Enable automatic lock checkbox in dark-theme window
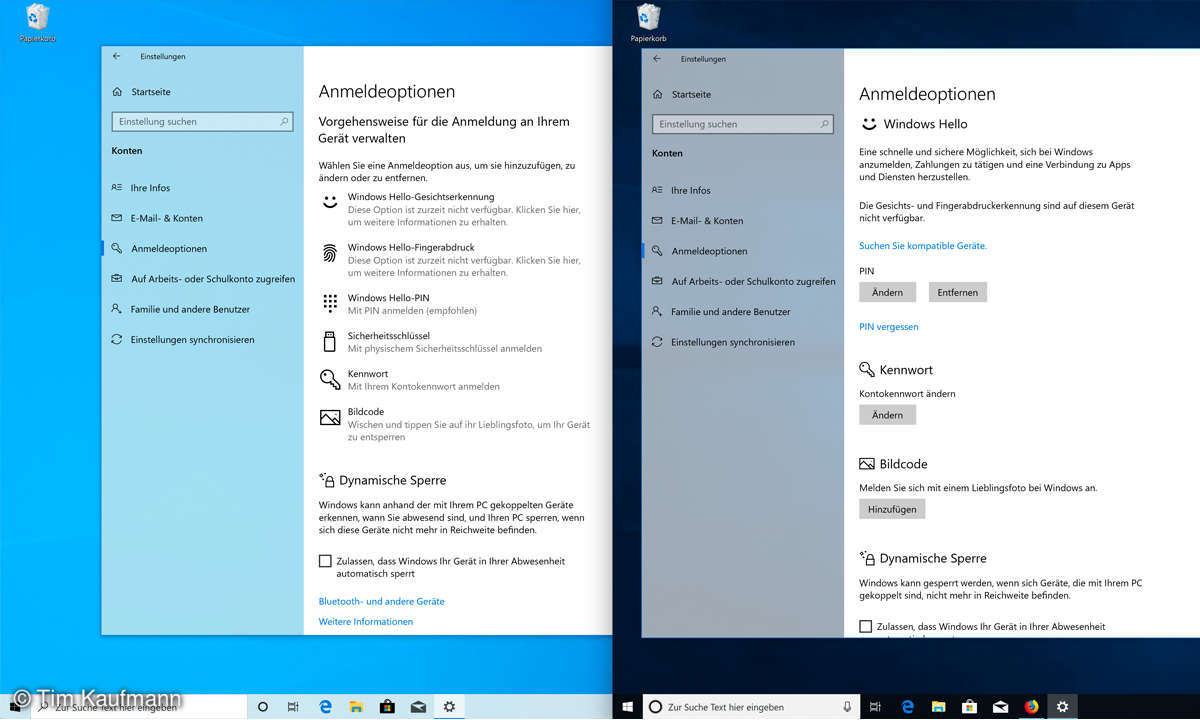The height and width of the screenshot is (720, 1200). 866,627
